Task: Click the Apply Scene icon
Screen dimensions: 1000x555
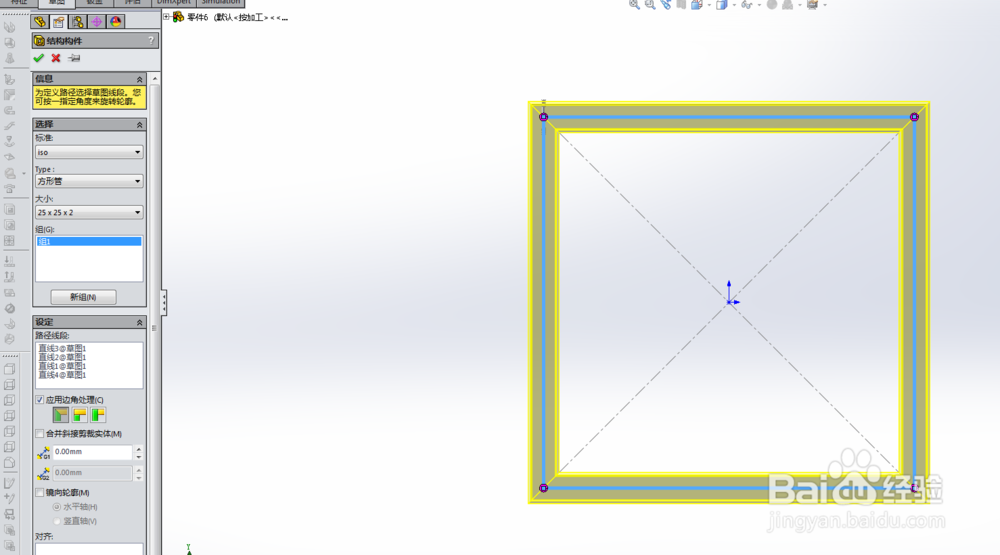Action: click(788, 4)
